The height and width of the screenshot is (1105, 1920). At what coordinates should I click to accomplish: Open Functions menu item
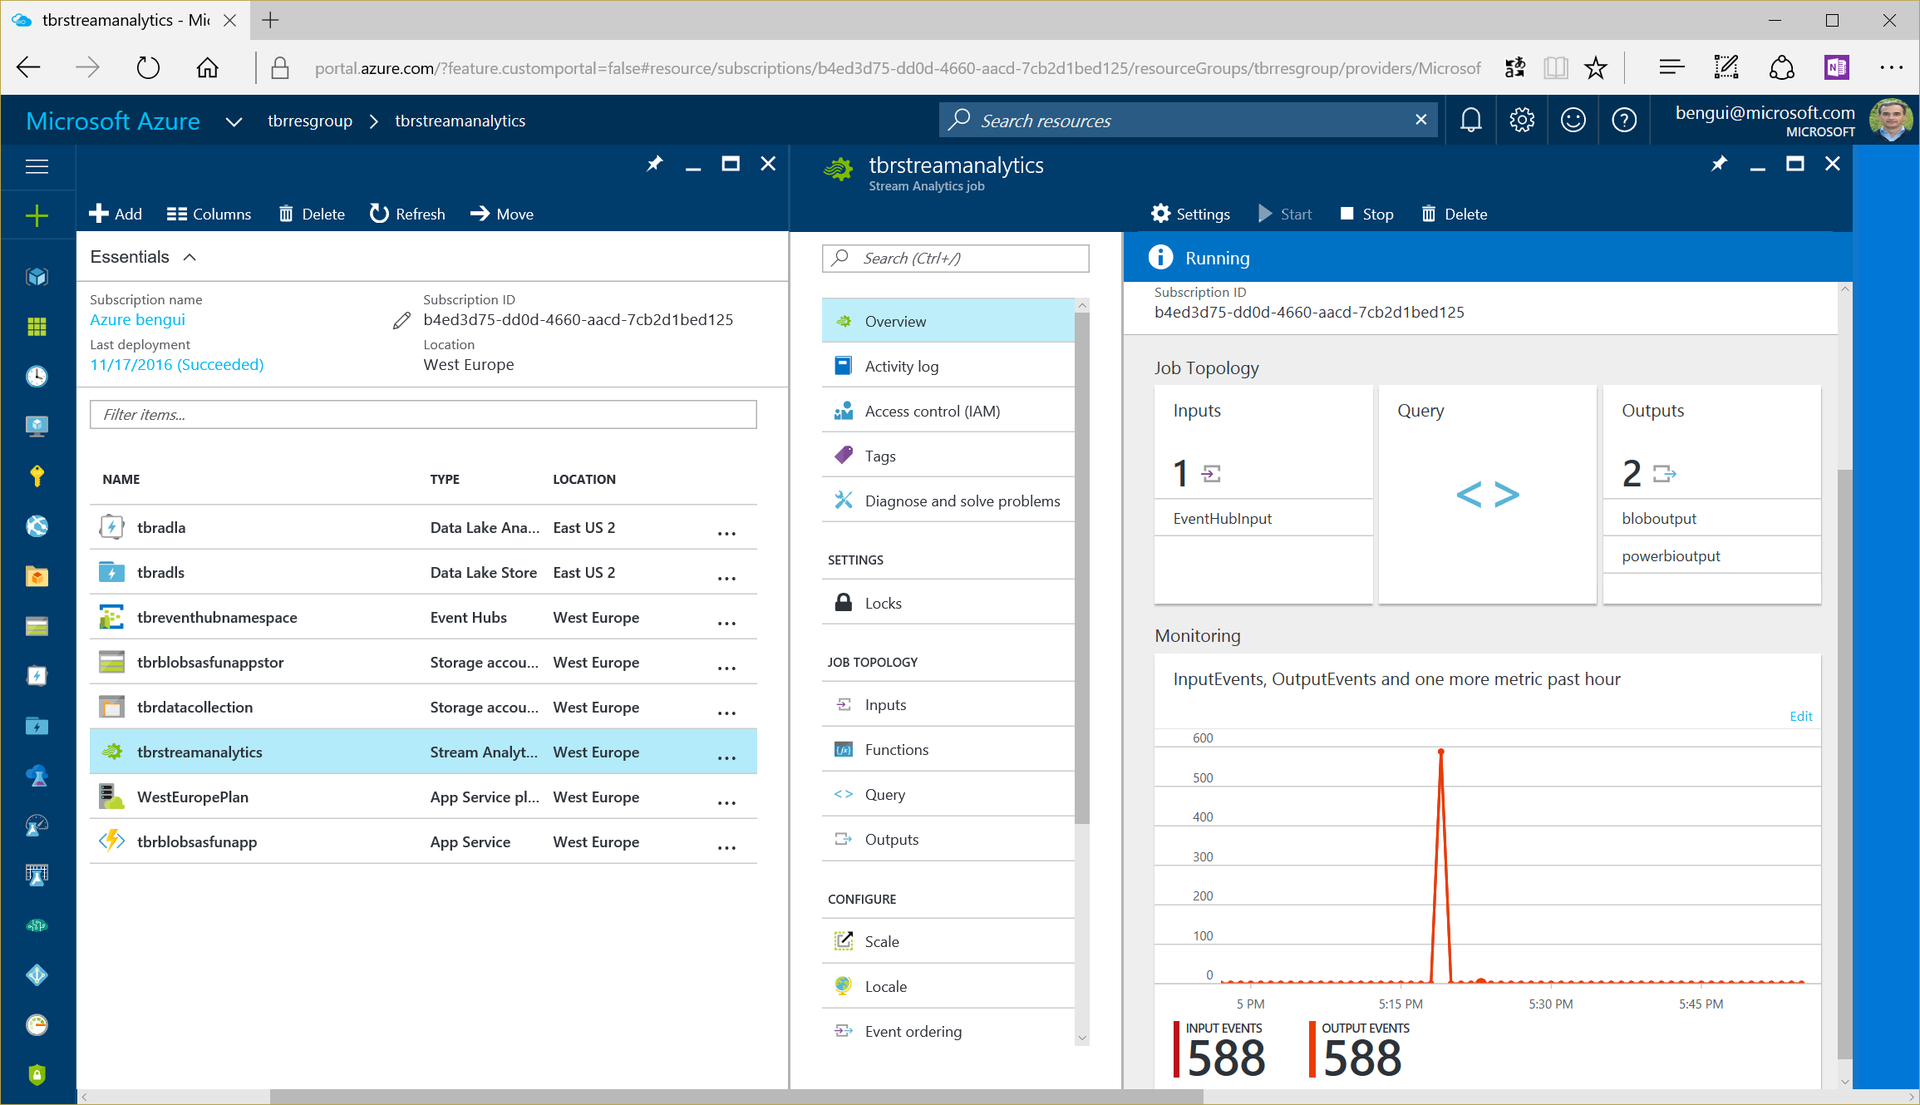tap(948, 750)
